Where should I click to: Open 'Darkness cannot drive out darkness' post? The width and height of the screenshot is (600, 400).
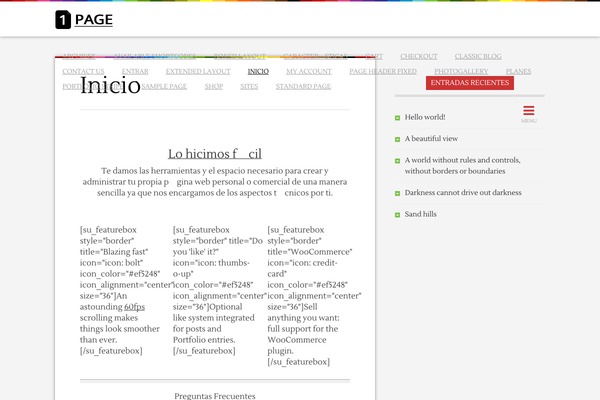tap(463, 193)
